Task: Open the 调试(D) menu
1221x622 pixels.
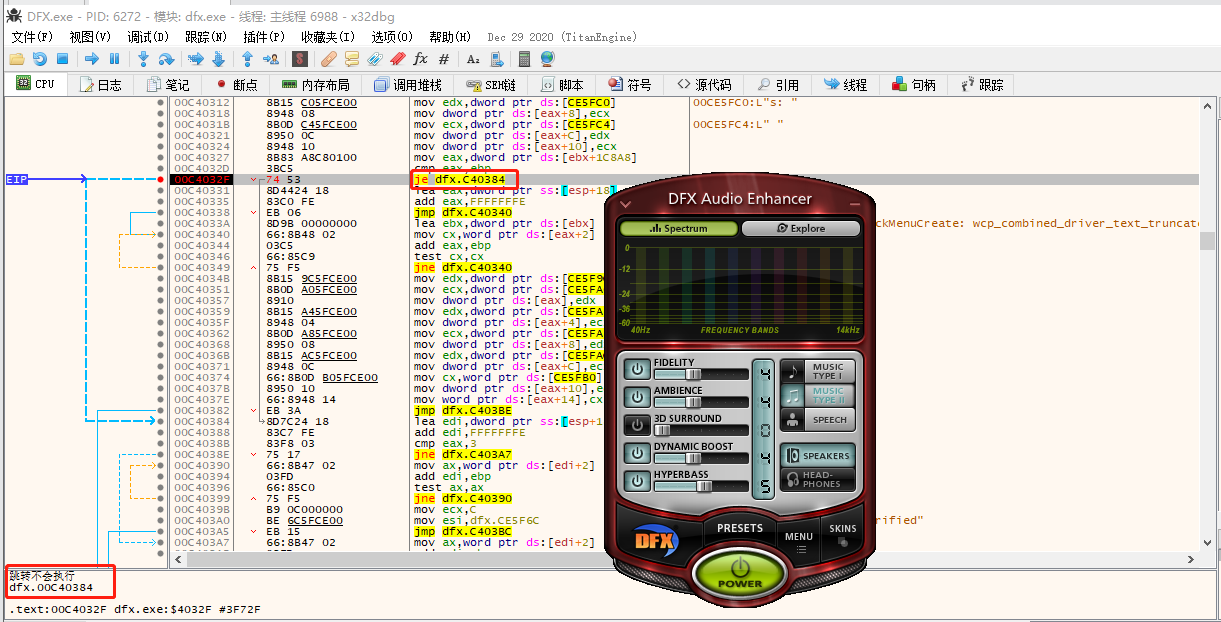Action: [148, 37]
